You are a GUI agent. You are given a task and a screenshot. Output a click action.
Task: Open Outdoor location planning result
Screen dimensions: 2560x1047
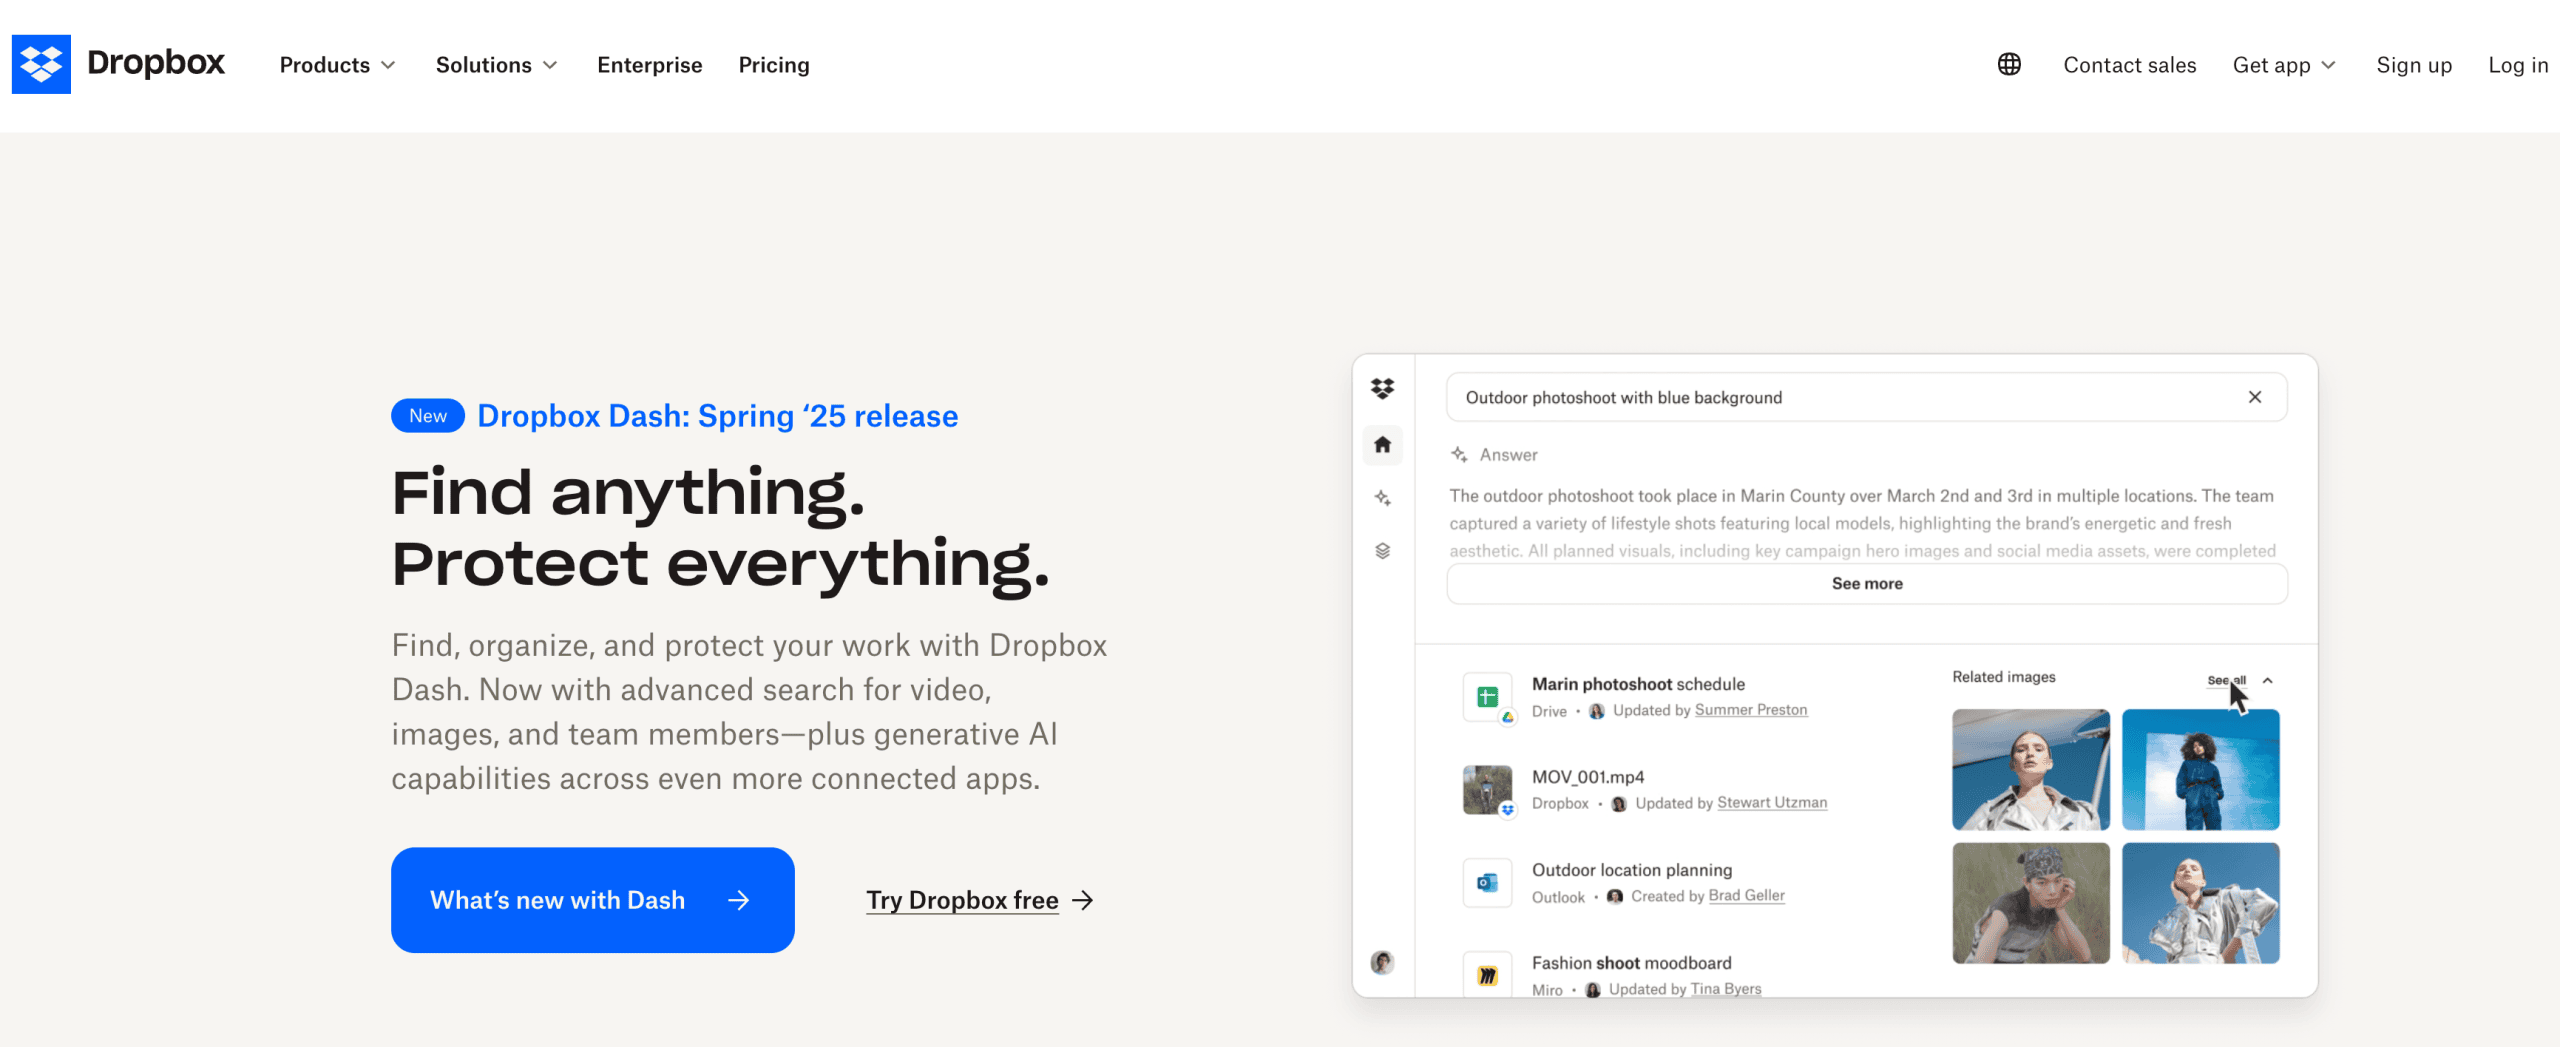coord(1632,870)
